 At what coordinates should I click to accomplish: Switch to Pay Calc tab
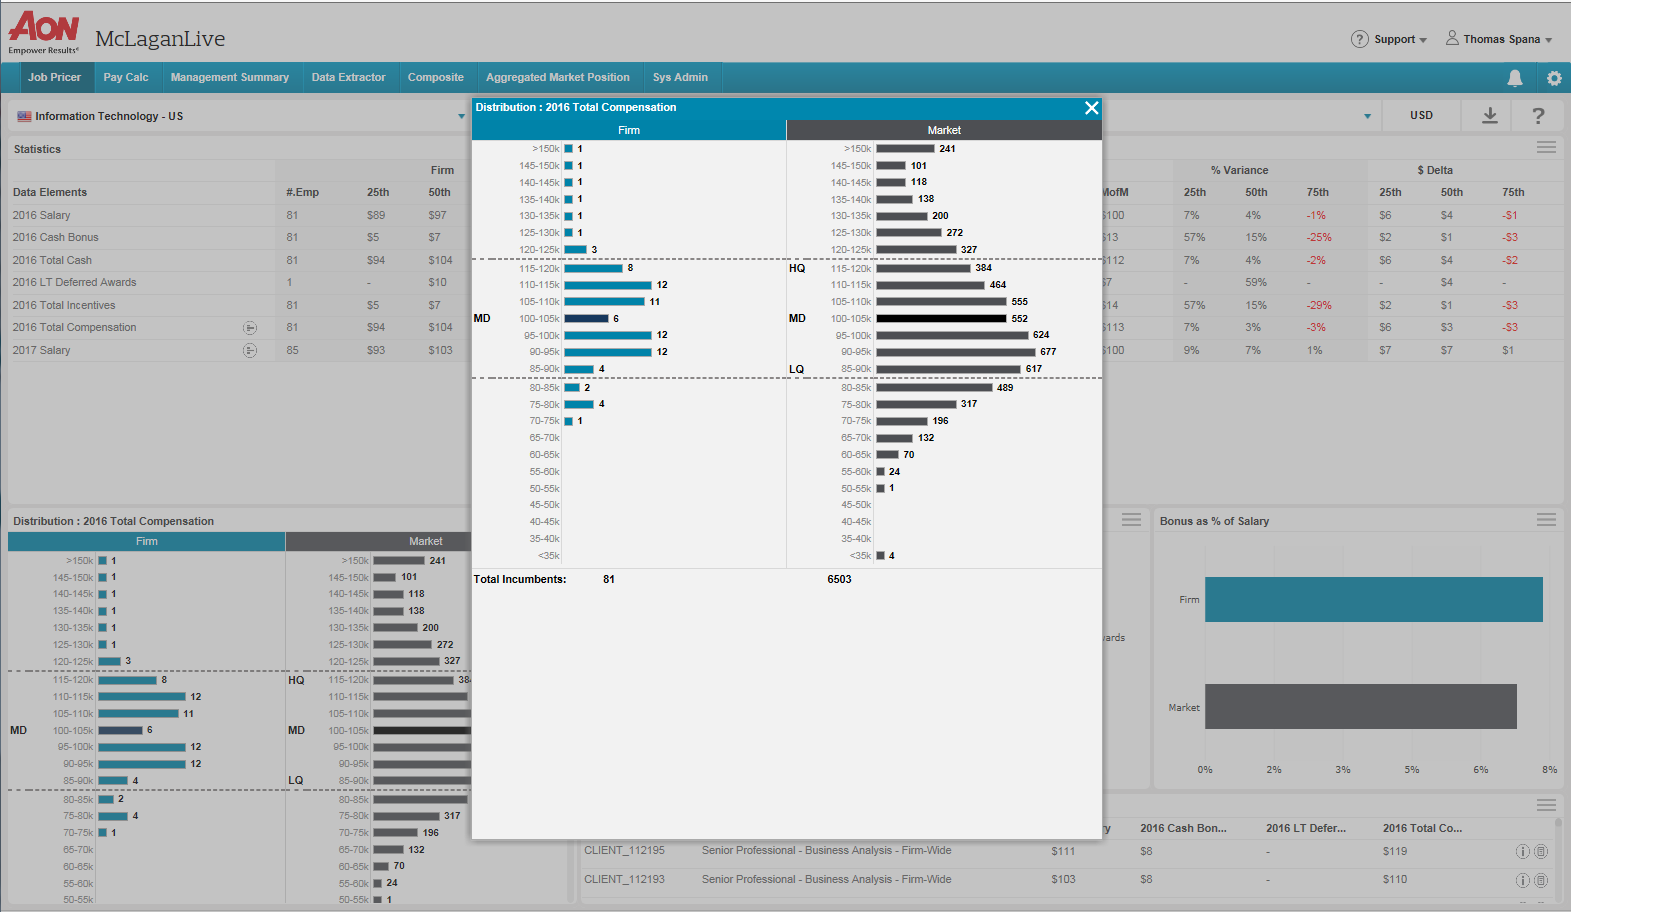(126, 77)
